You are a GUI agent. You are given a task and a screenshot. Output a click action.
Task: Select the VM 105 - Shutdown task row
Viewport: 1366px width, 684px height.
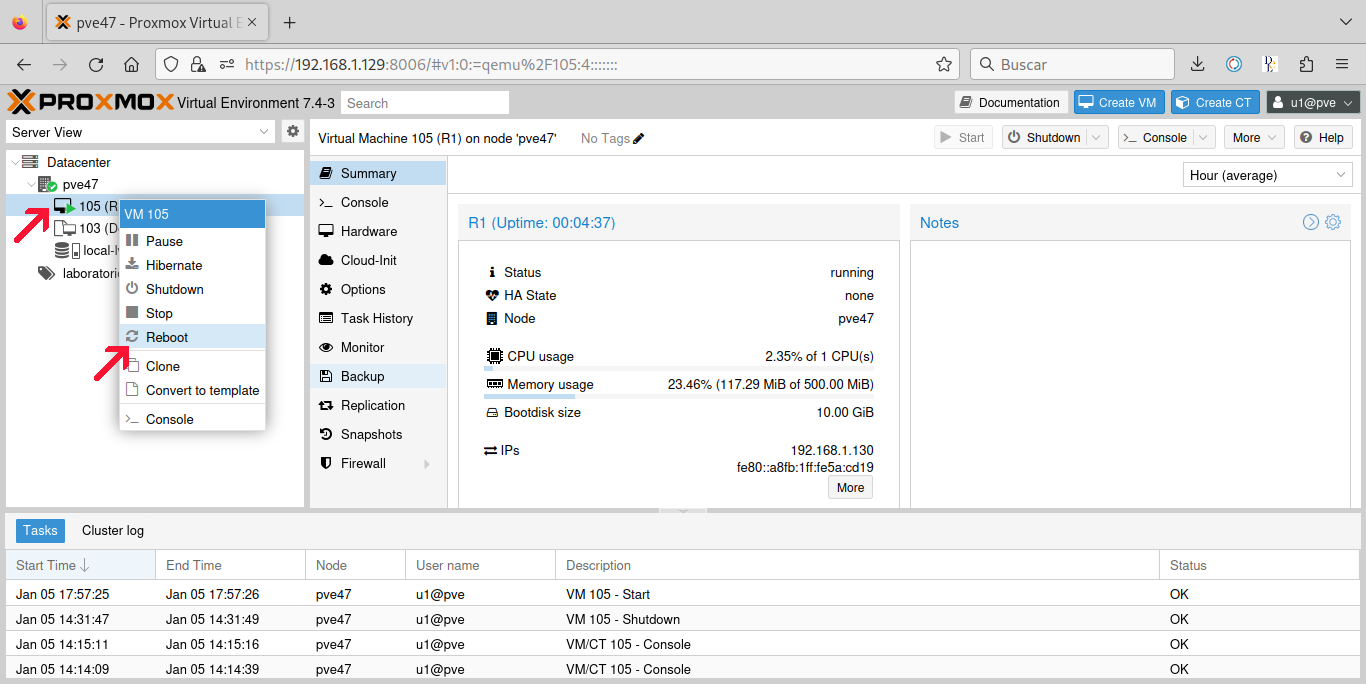coord(683,619)
